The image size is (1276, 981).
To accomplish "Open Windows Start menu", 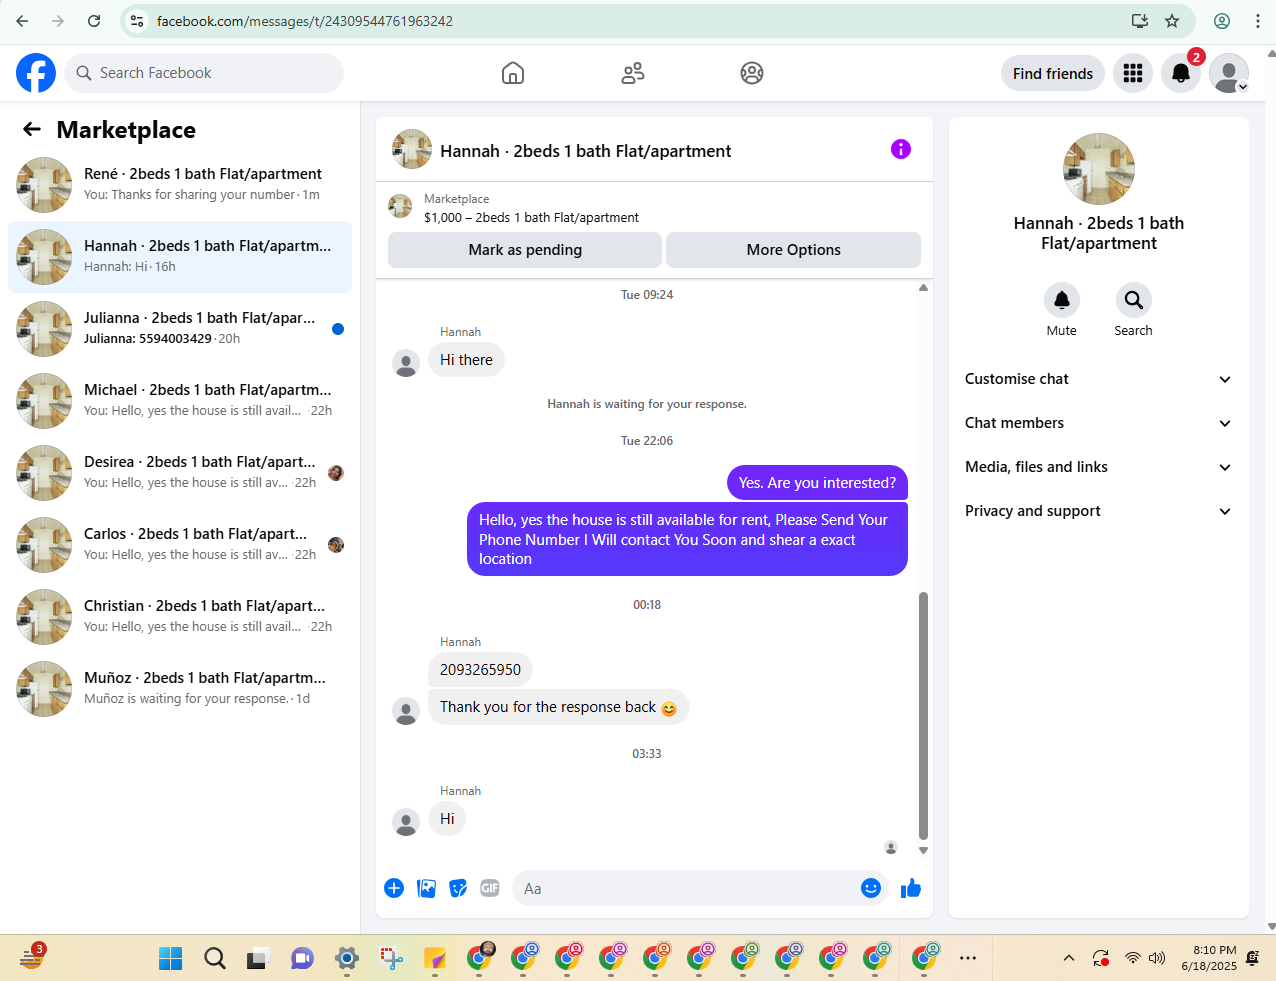I will 171,958.
